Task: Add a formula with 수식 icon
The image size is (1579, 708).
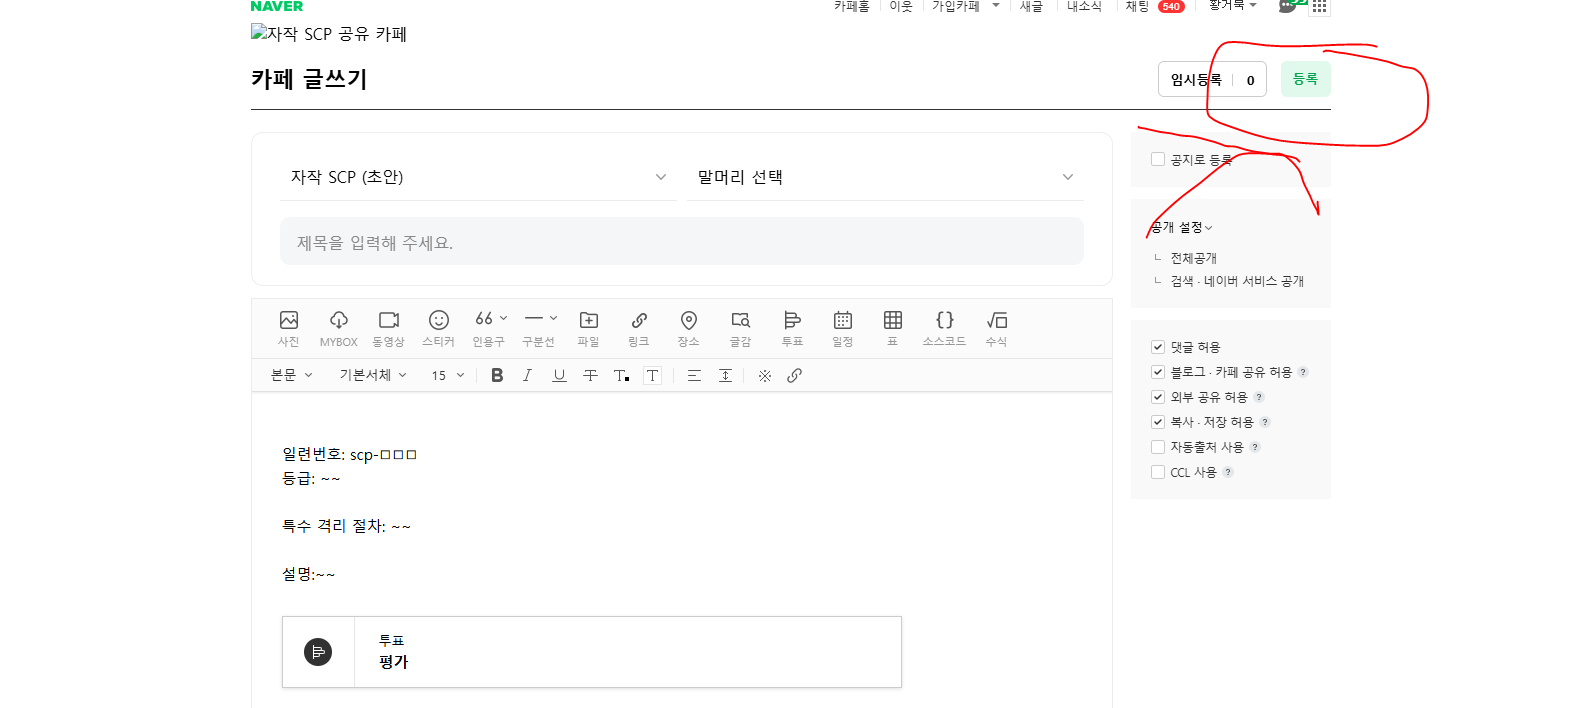Action: point(996,327)
